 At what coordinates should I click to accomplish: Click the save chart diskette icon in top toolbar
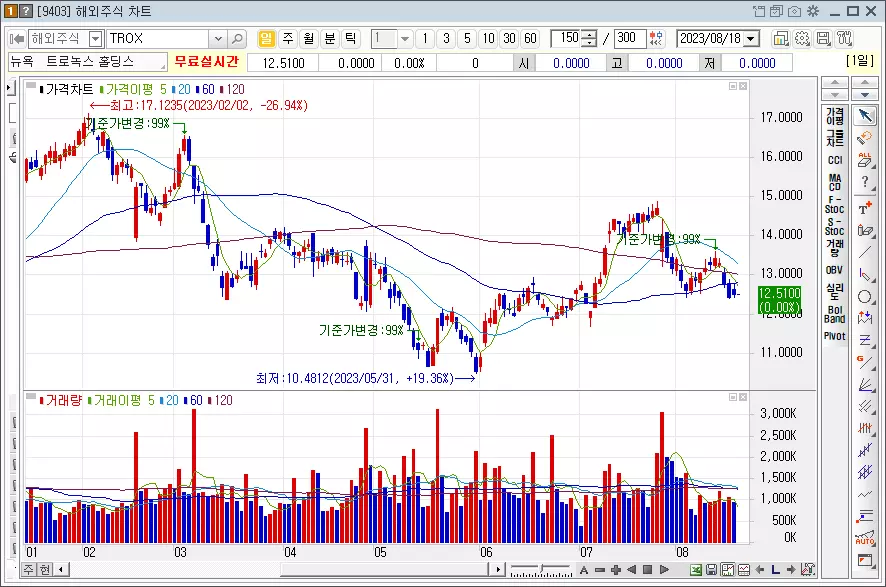[823, 38]
